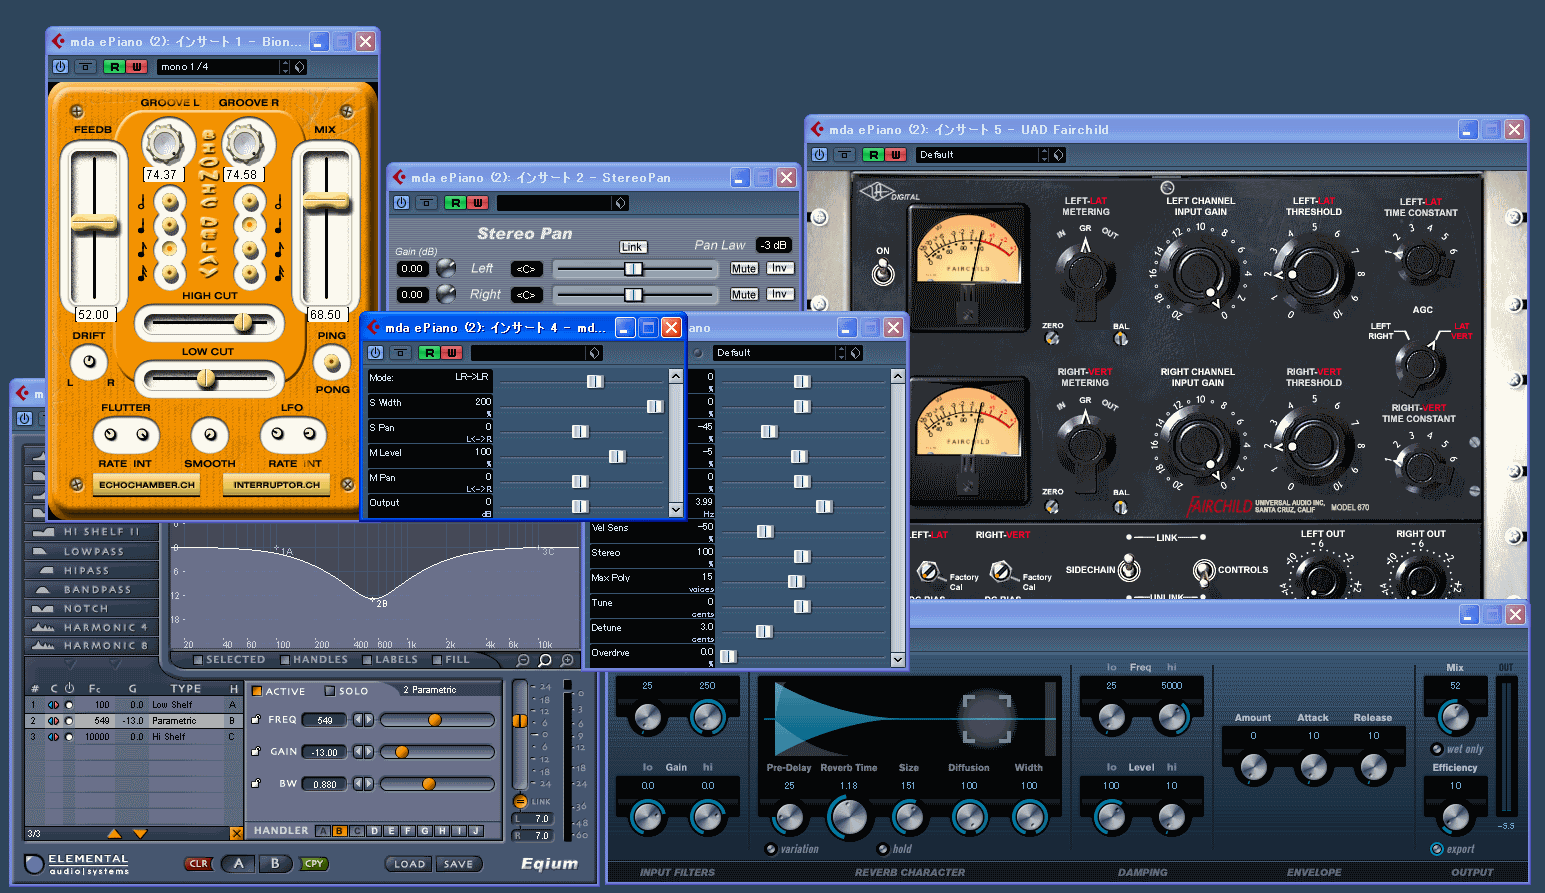Enable read automation (R) in StereoPan window

click(455, 203)
